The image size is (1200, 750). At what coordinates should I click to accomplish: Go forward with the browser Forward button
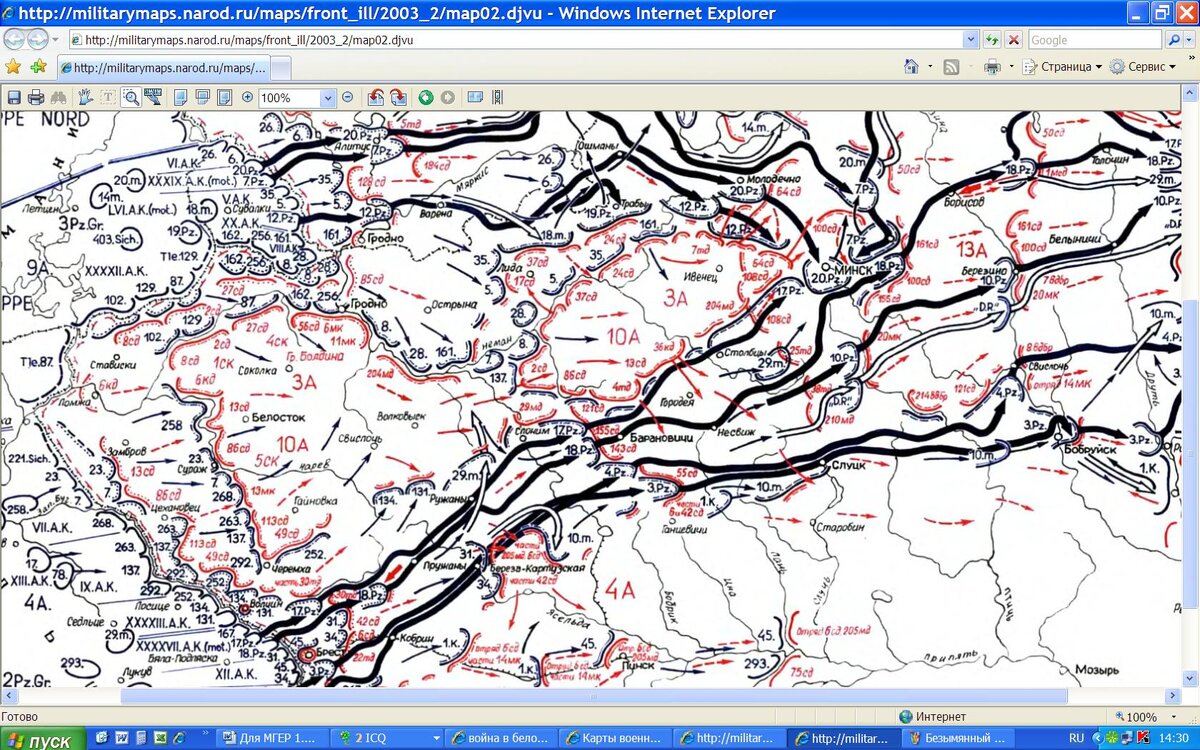pos(37,40)
